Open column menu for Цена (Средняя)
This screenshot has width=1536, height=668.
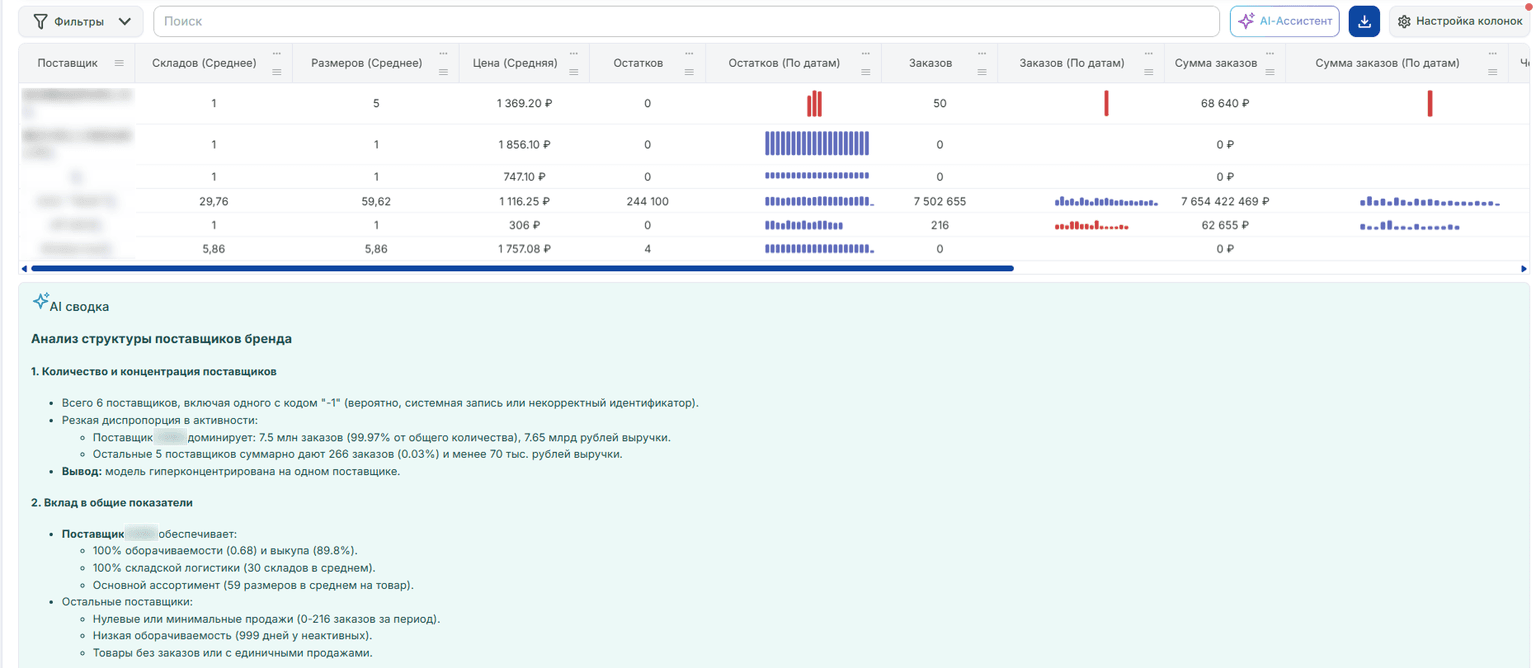coord(575,72)
